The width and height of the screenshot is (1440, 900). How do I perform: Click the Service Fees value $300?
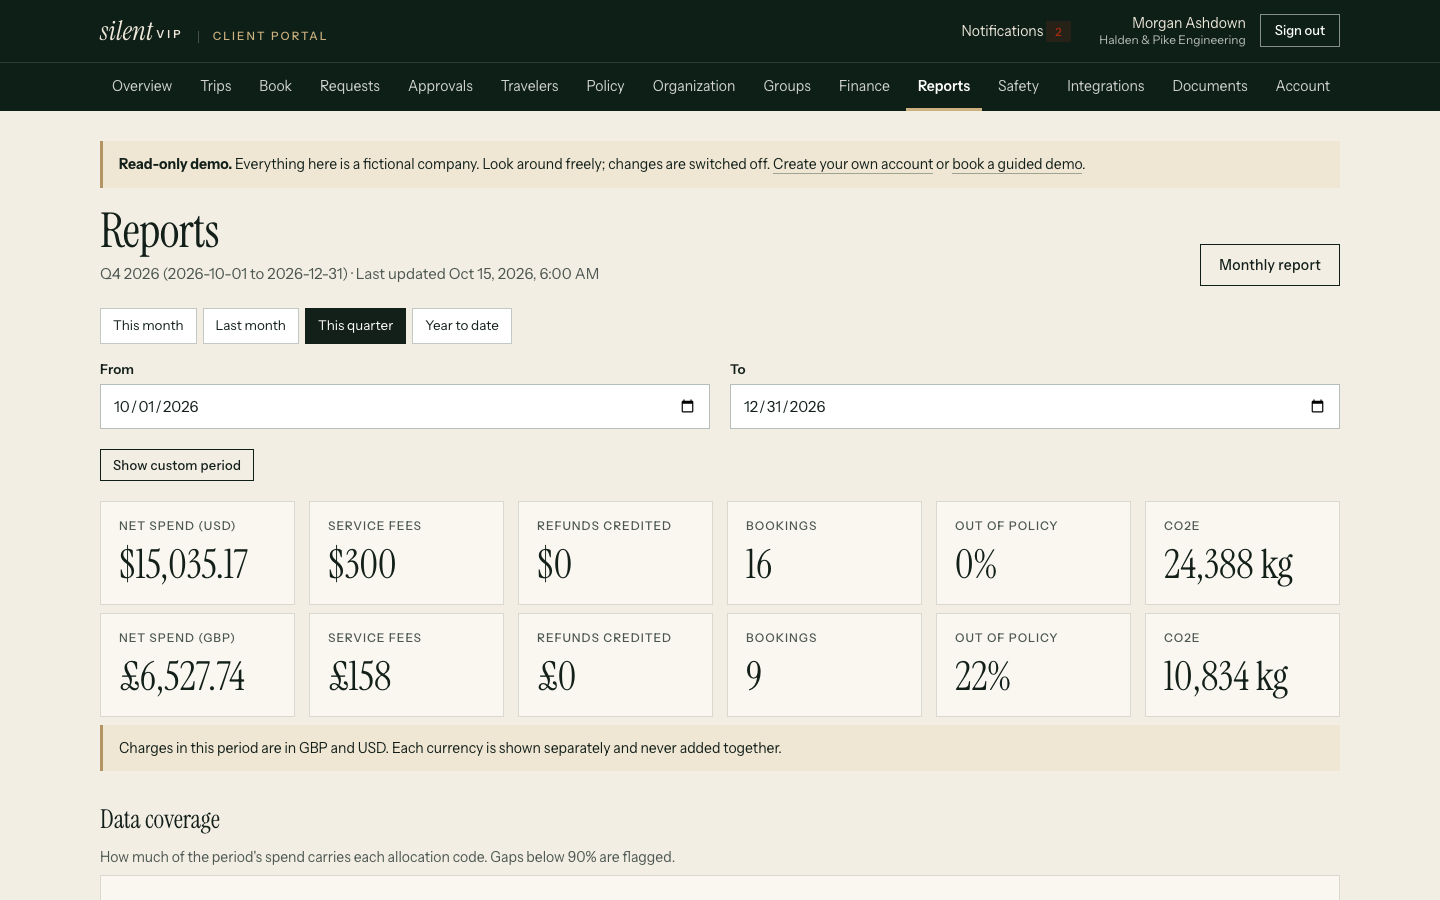(362, 565)
